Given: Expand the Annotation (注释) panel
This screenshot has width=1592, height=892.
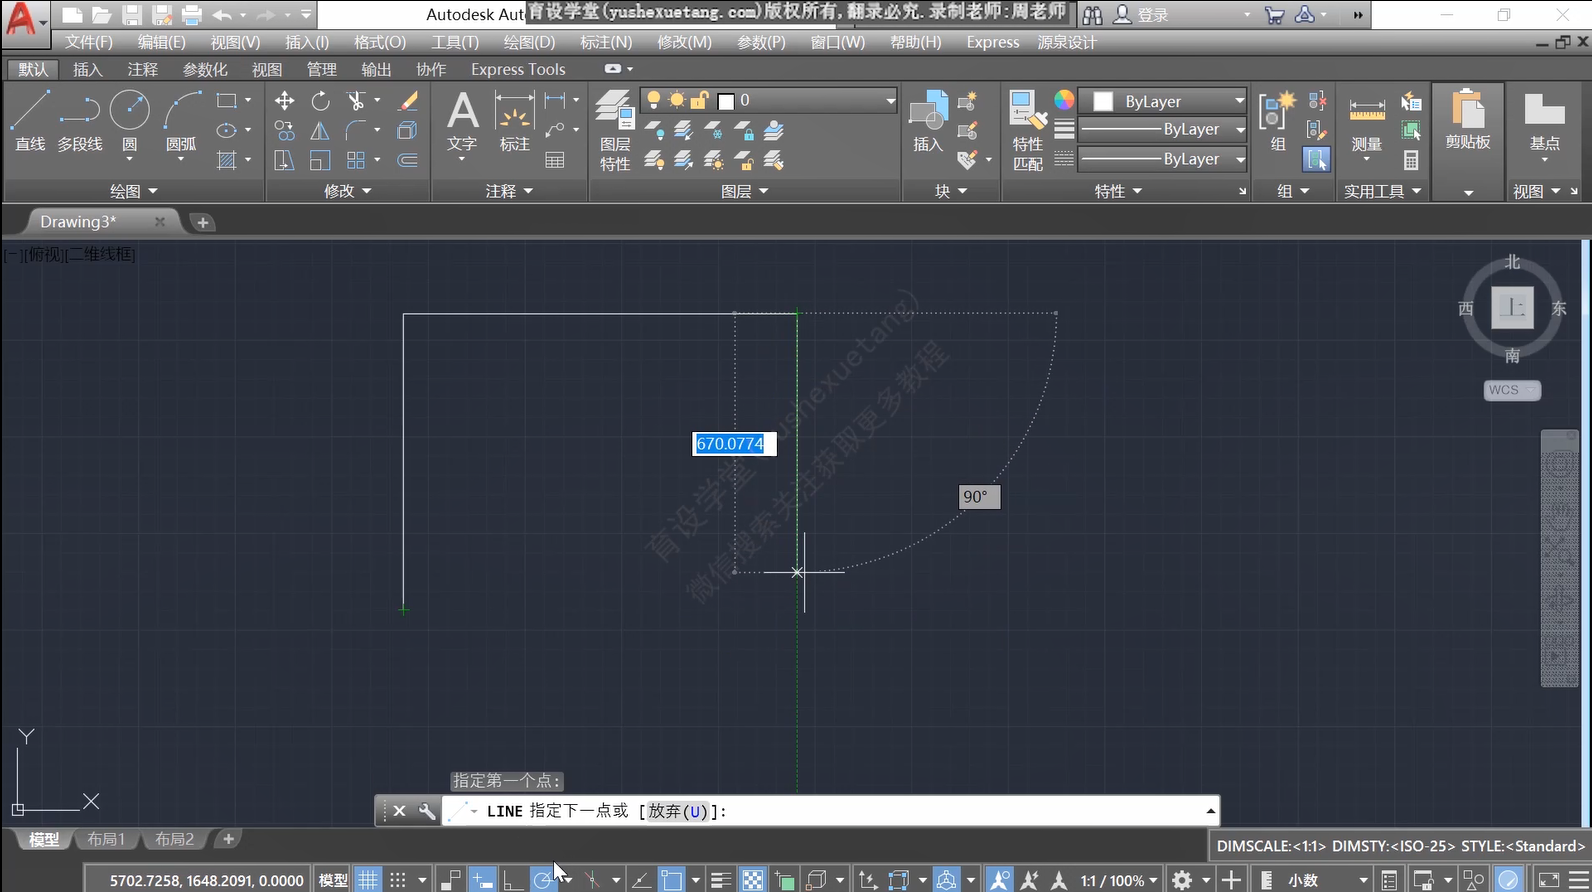Looking at the screenshot, I should (509, 191).
